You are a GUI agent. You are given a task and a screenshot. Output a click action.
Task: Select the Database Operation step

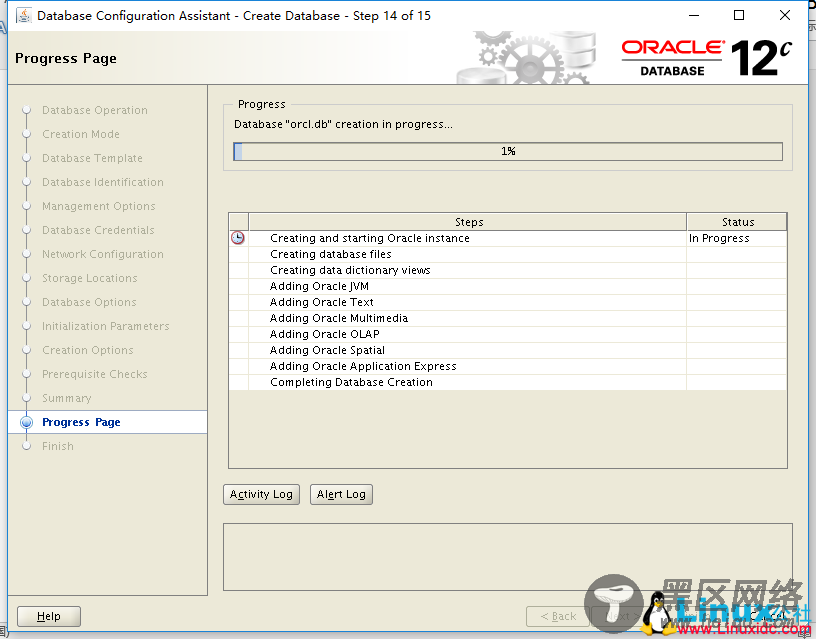95,110
